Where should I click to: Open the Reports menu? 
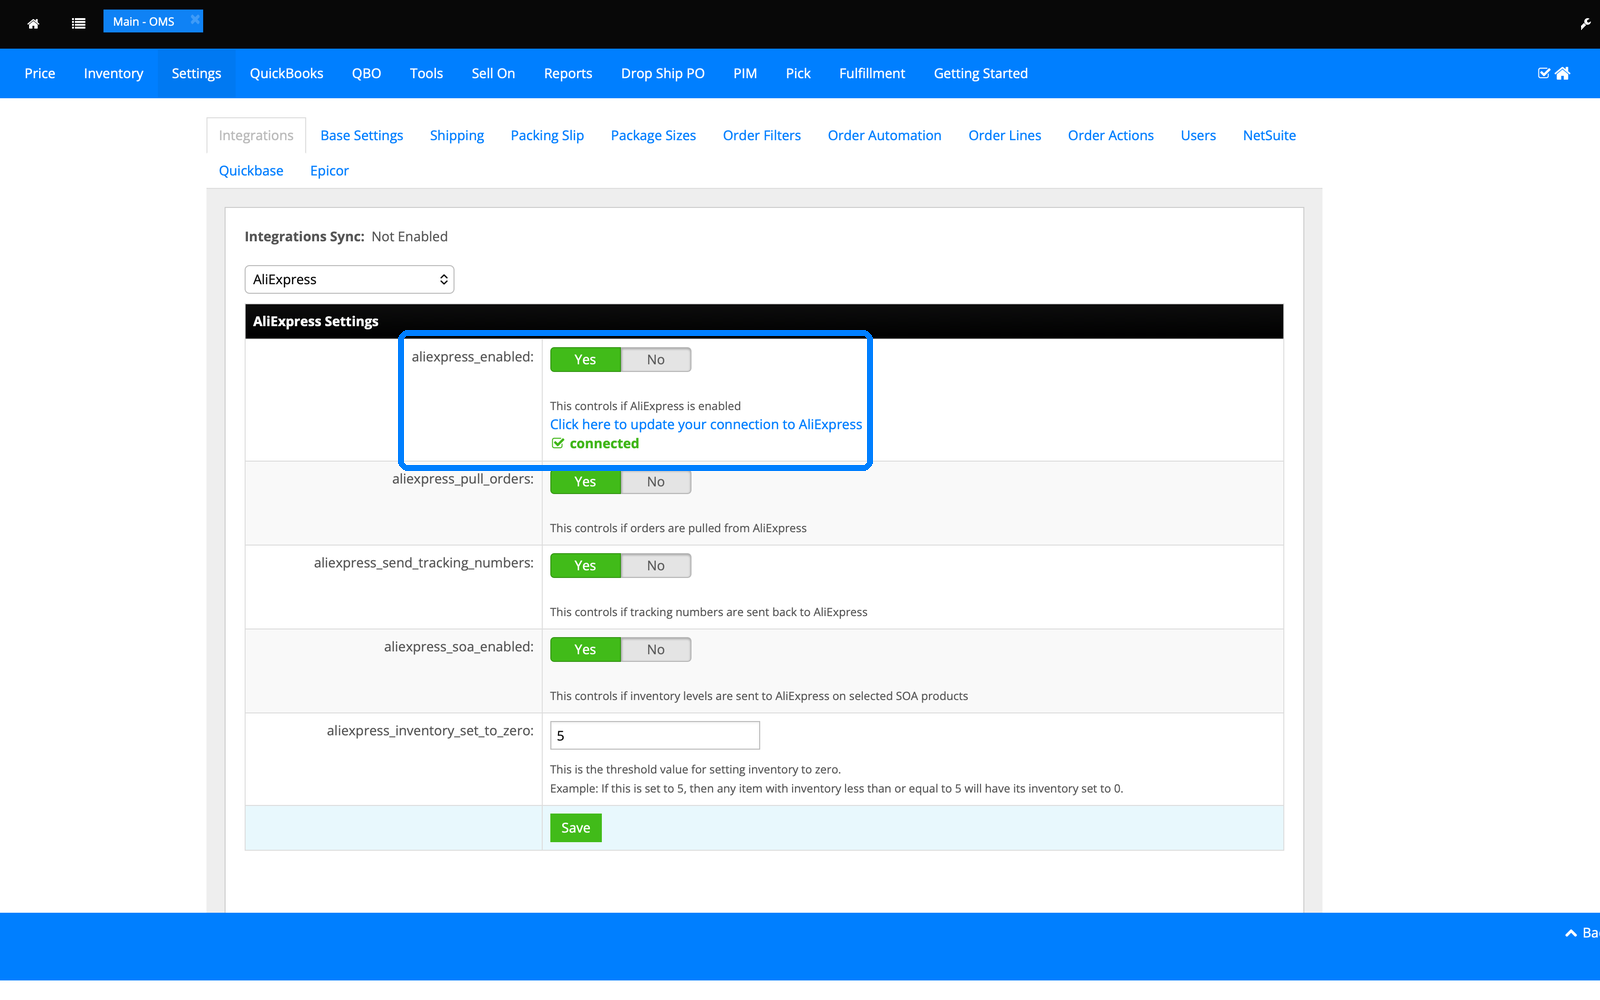pos(568,73)
